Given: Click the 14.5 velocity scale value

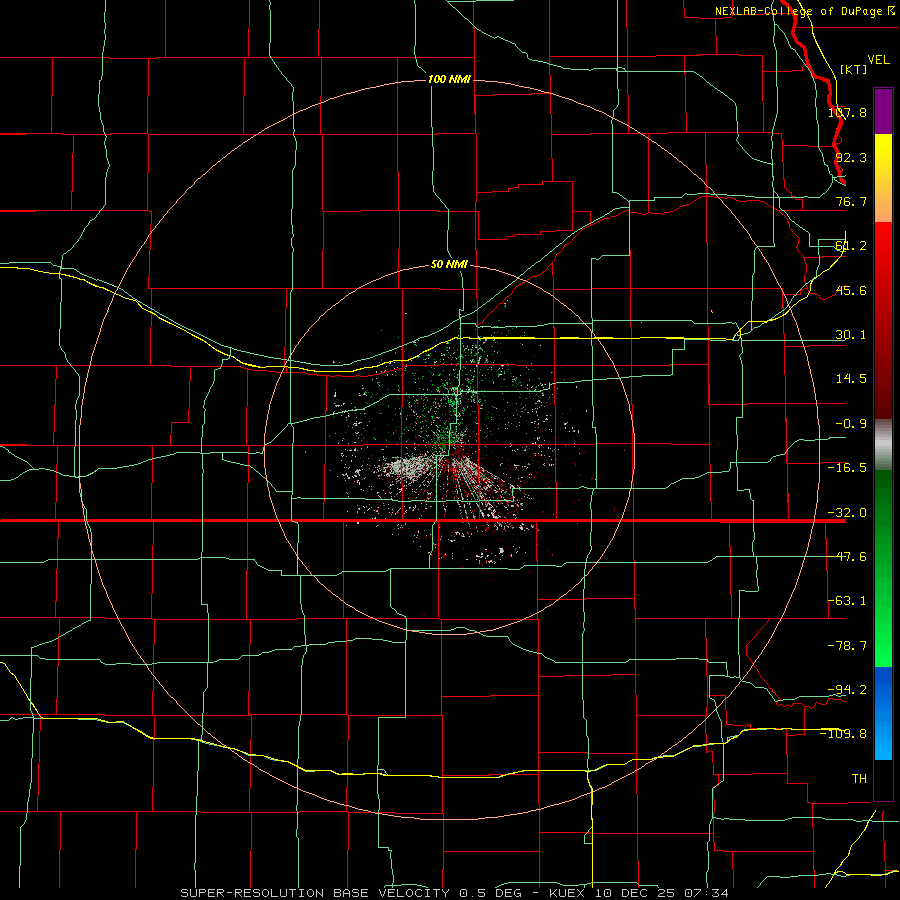Looking at the screenshot, I should (851, 379).
